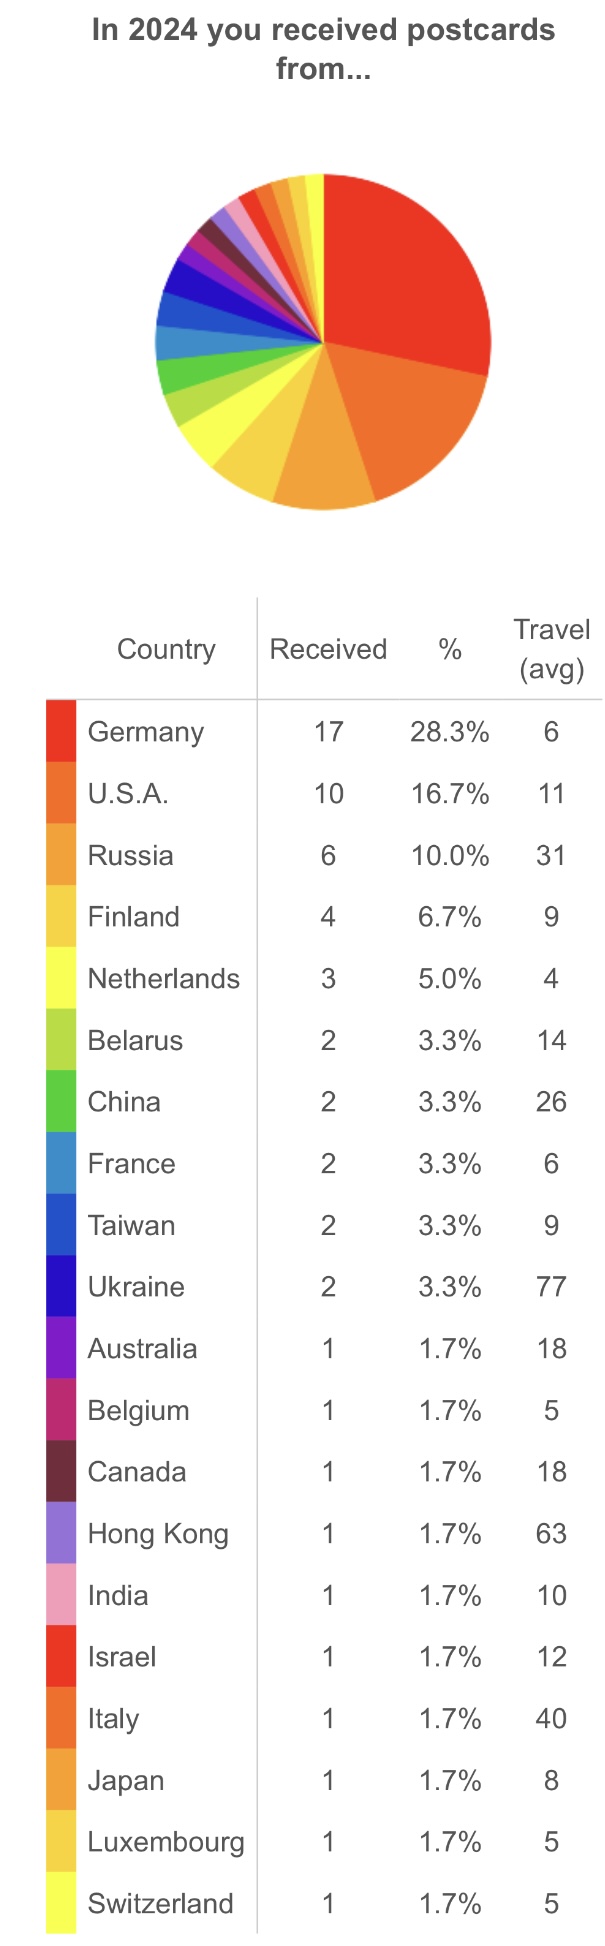Select Ukraine's average travel value 77
Image resolution: width=605 pixels, height=1946 pixels.
[552, 1286]
